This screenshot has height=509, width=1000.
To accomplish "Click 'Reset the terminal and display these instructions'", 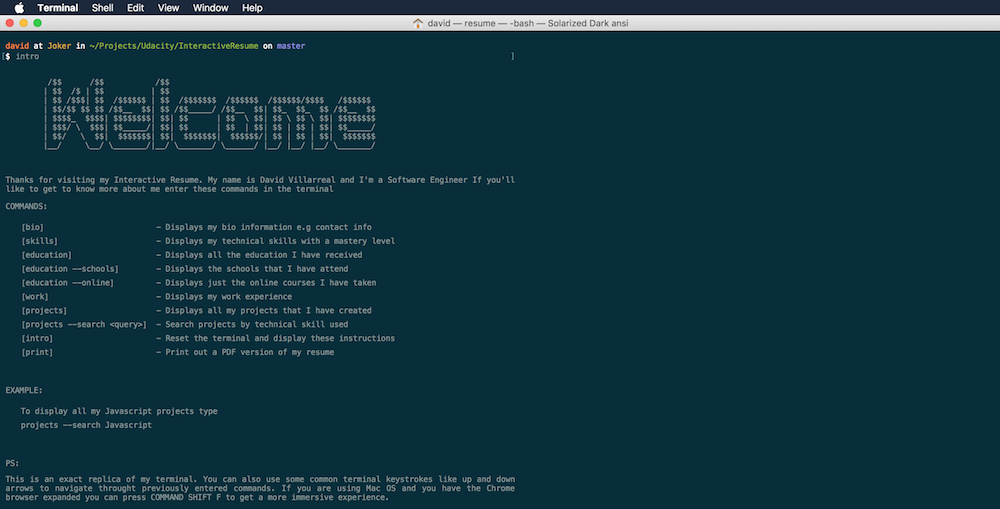I will pyautogui.click(x=280, y=339).
